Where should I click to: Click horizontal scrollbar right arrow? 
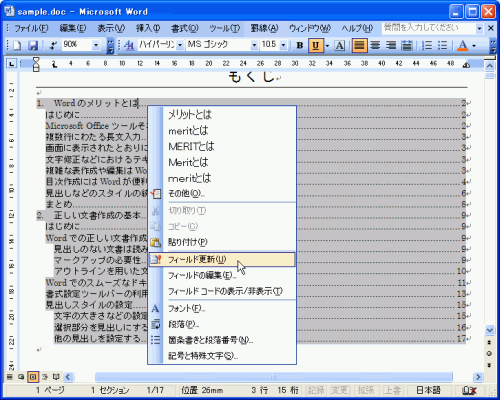click(478, 377)
